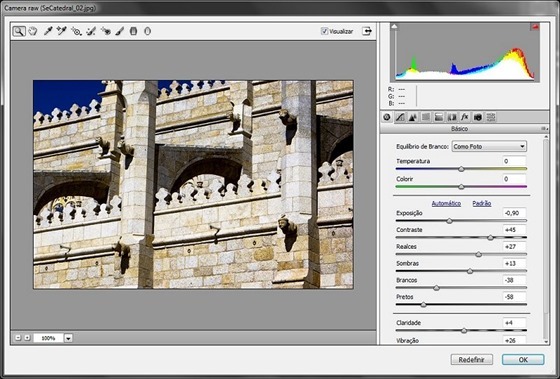Click the cathedral preview image

[193, 184]
